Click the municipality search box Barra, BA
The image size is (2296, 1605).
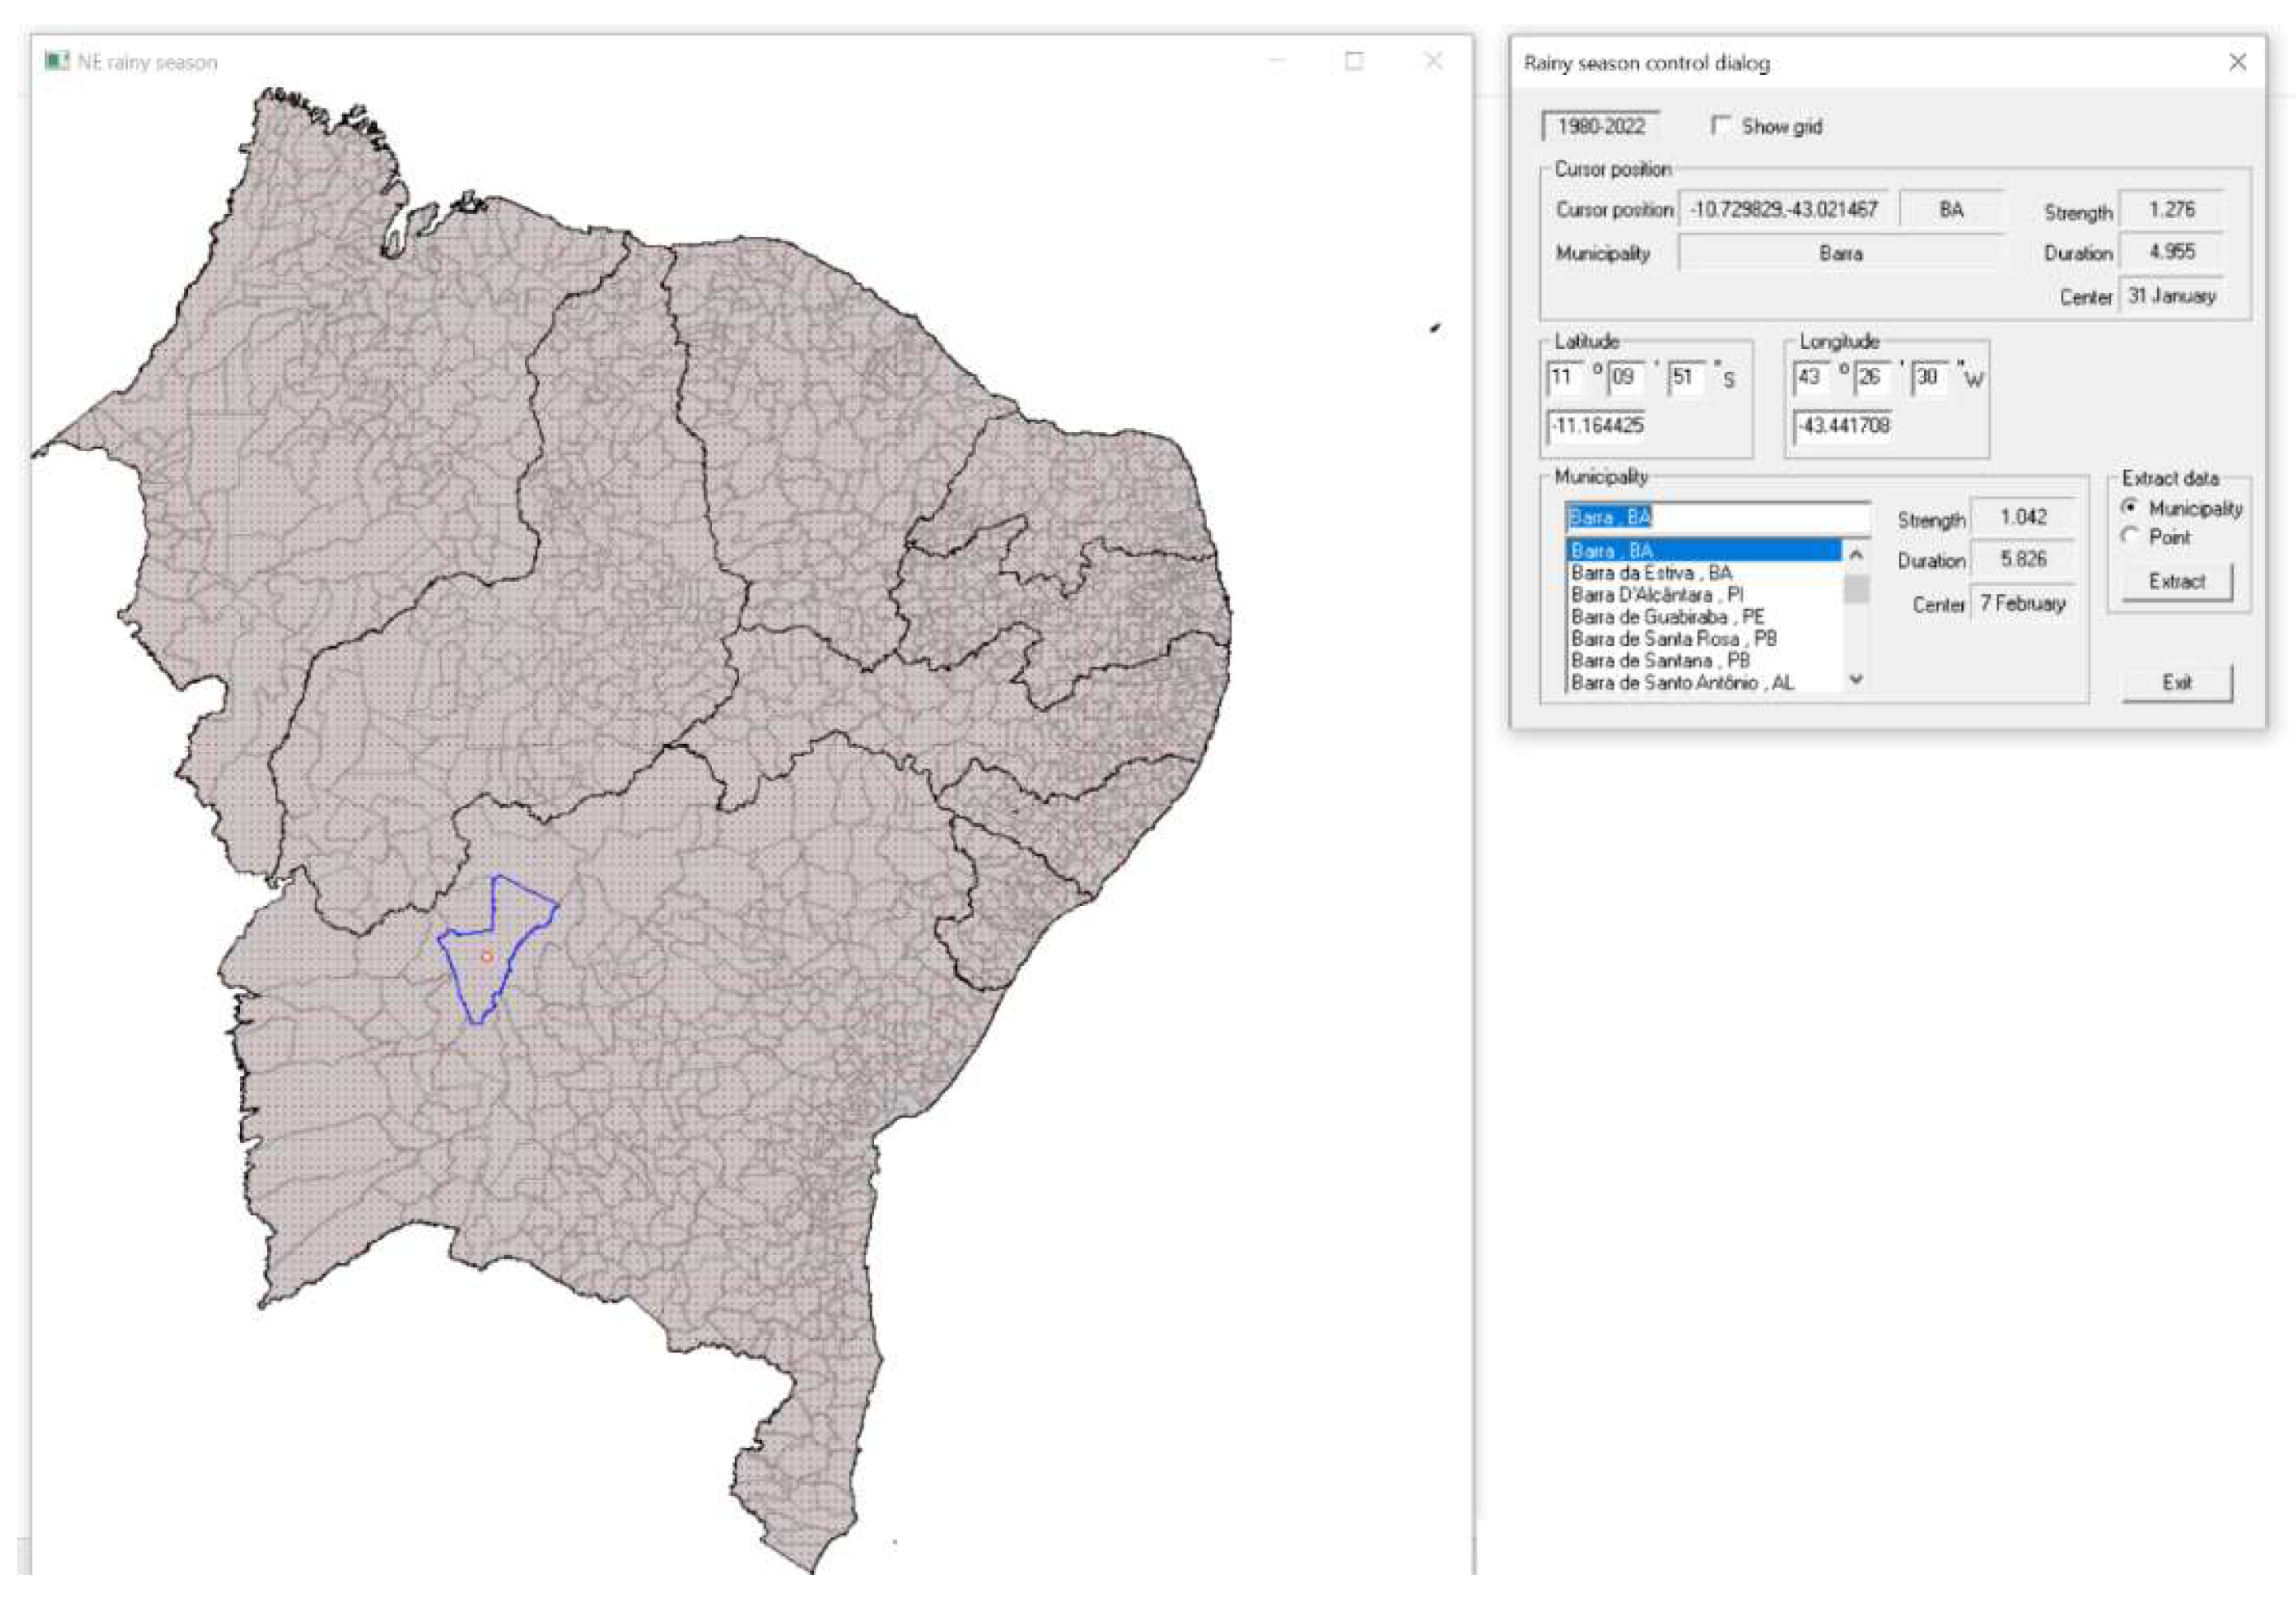[x=1716, y=517]
